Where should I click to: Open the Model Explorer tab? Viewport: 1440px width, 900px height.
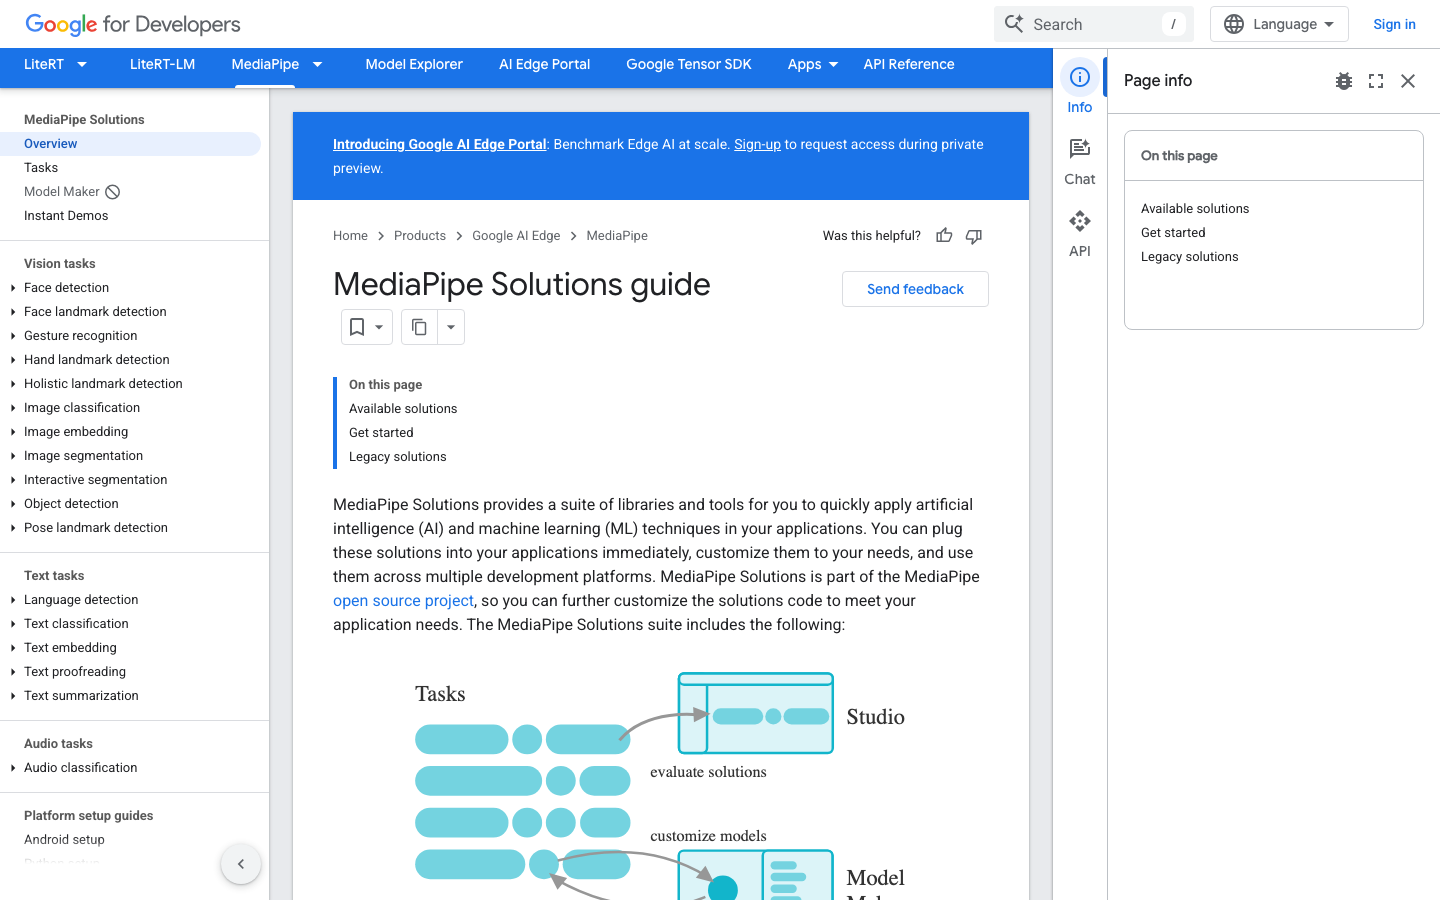click(x=414, y=64)
